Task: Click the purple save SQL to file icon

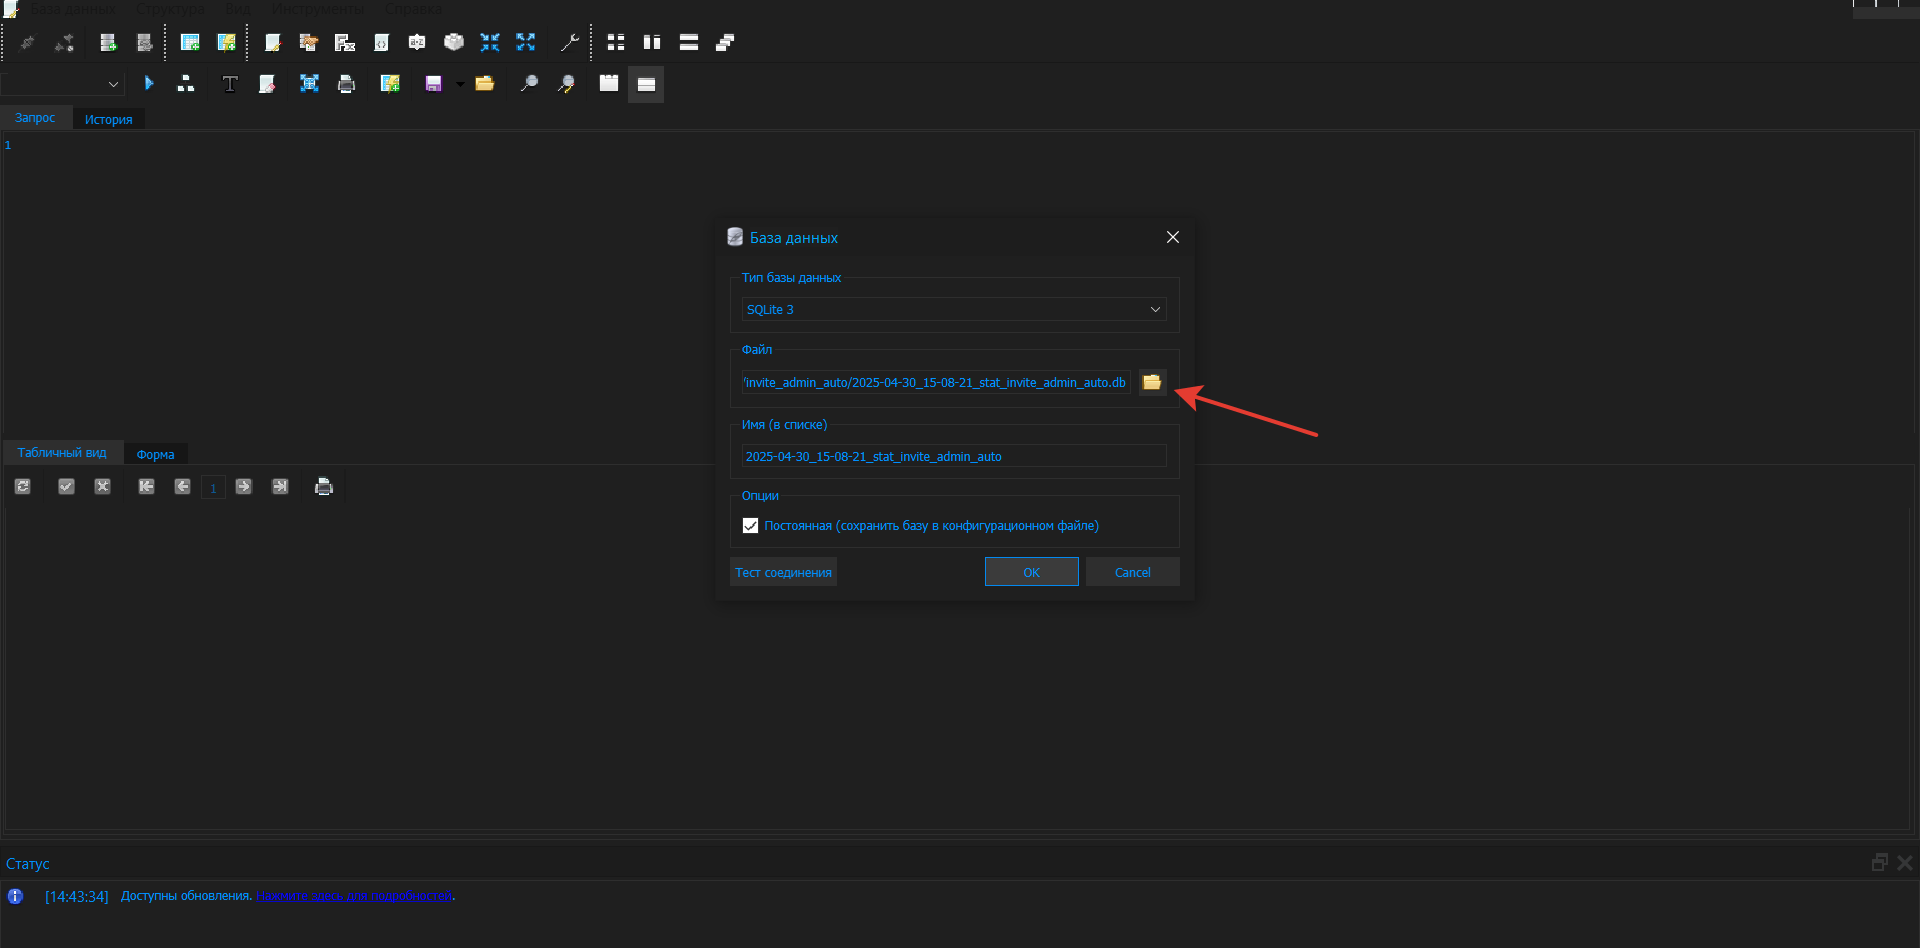Action: tap(433, 84)
